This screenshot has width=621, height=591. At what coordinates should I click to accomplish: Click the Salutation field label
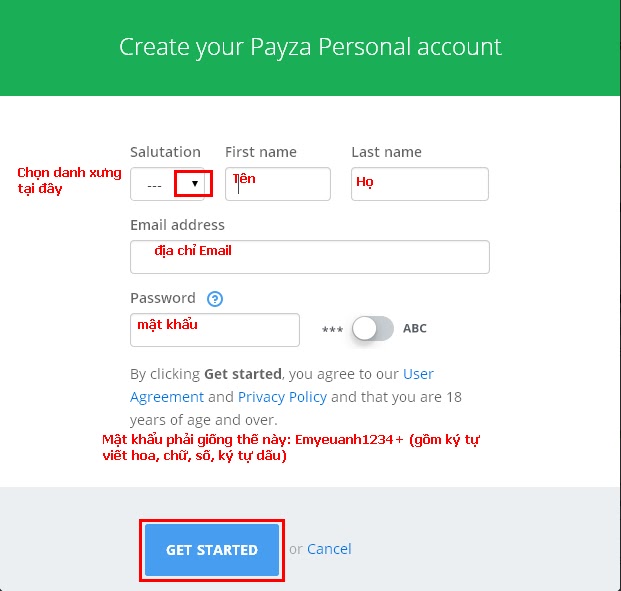pos(165,152)
